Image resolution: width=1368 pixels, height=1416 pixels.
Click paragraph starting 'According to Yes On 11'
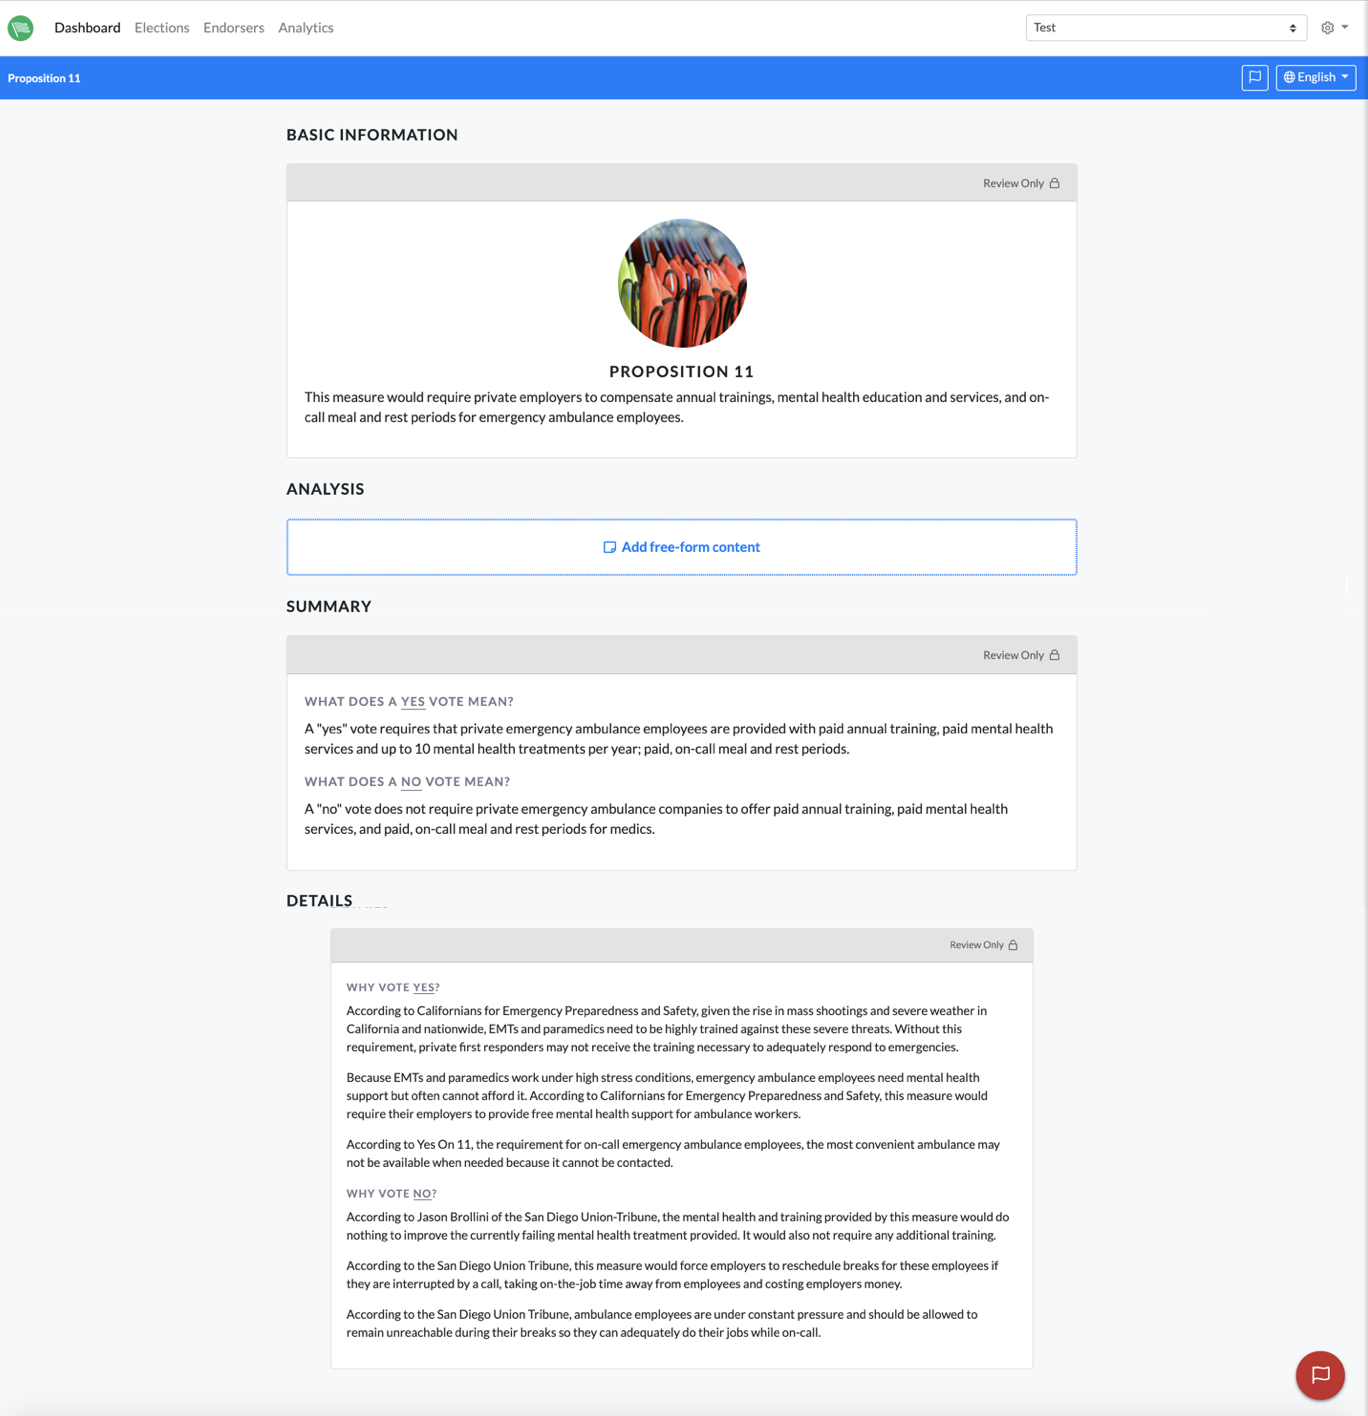coord(673,1153)
